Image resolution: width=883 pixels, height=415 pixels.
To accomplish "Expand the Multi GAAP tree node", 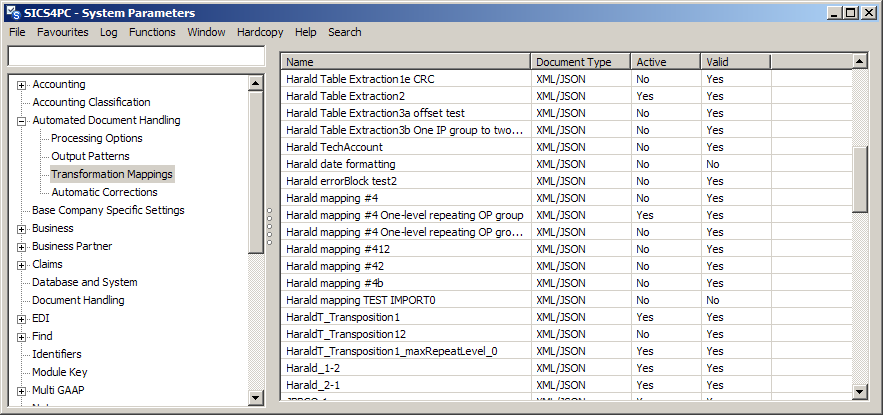I will click(x=21, y=391).
